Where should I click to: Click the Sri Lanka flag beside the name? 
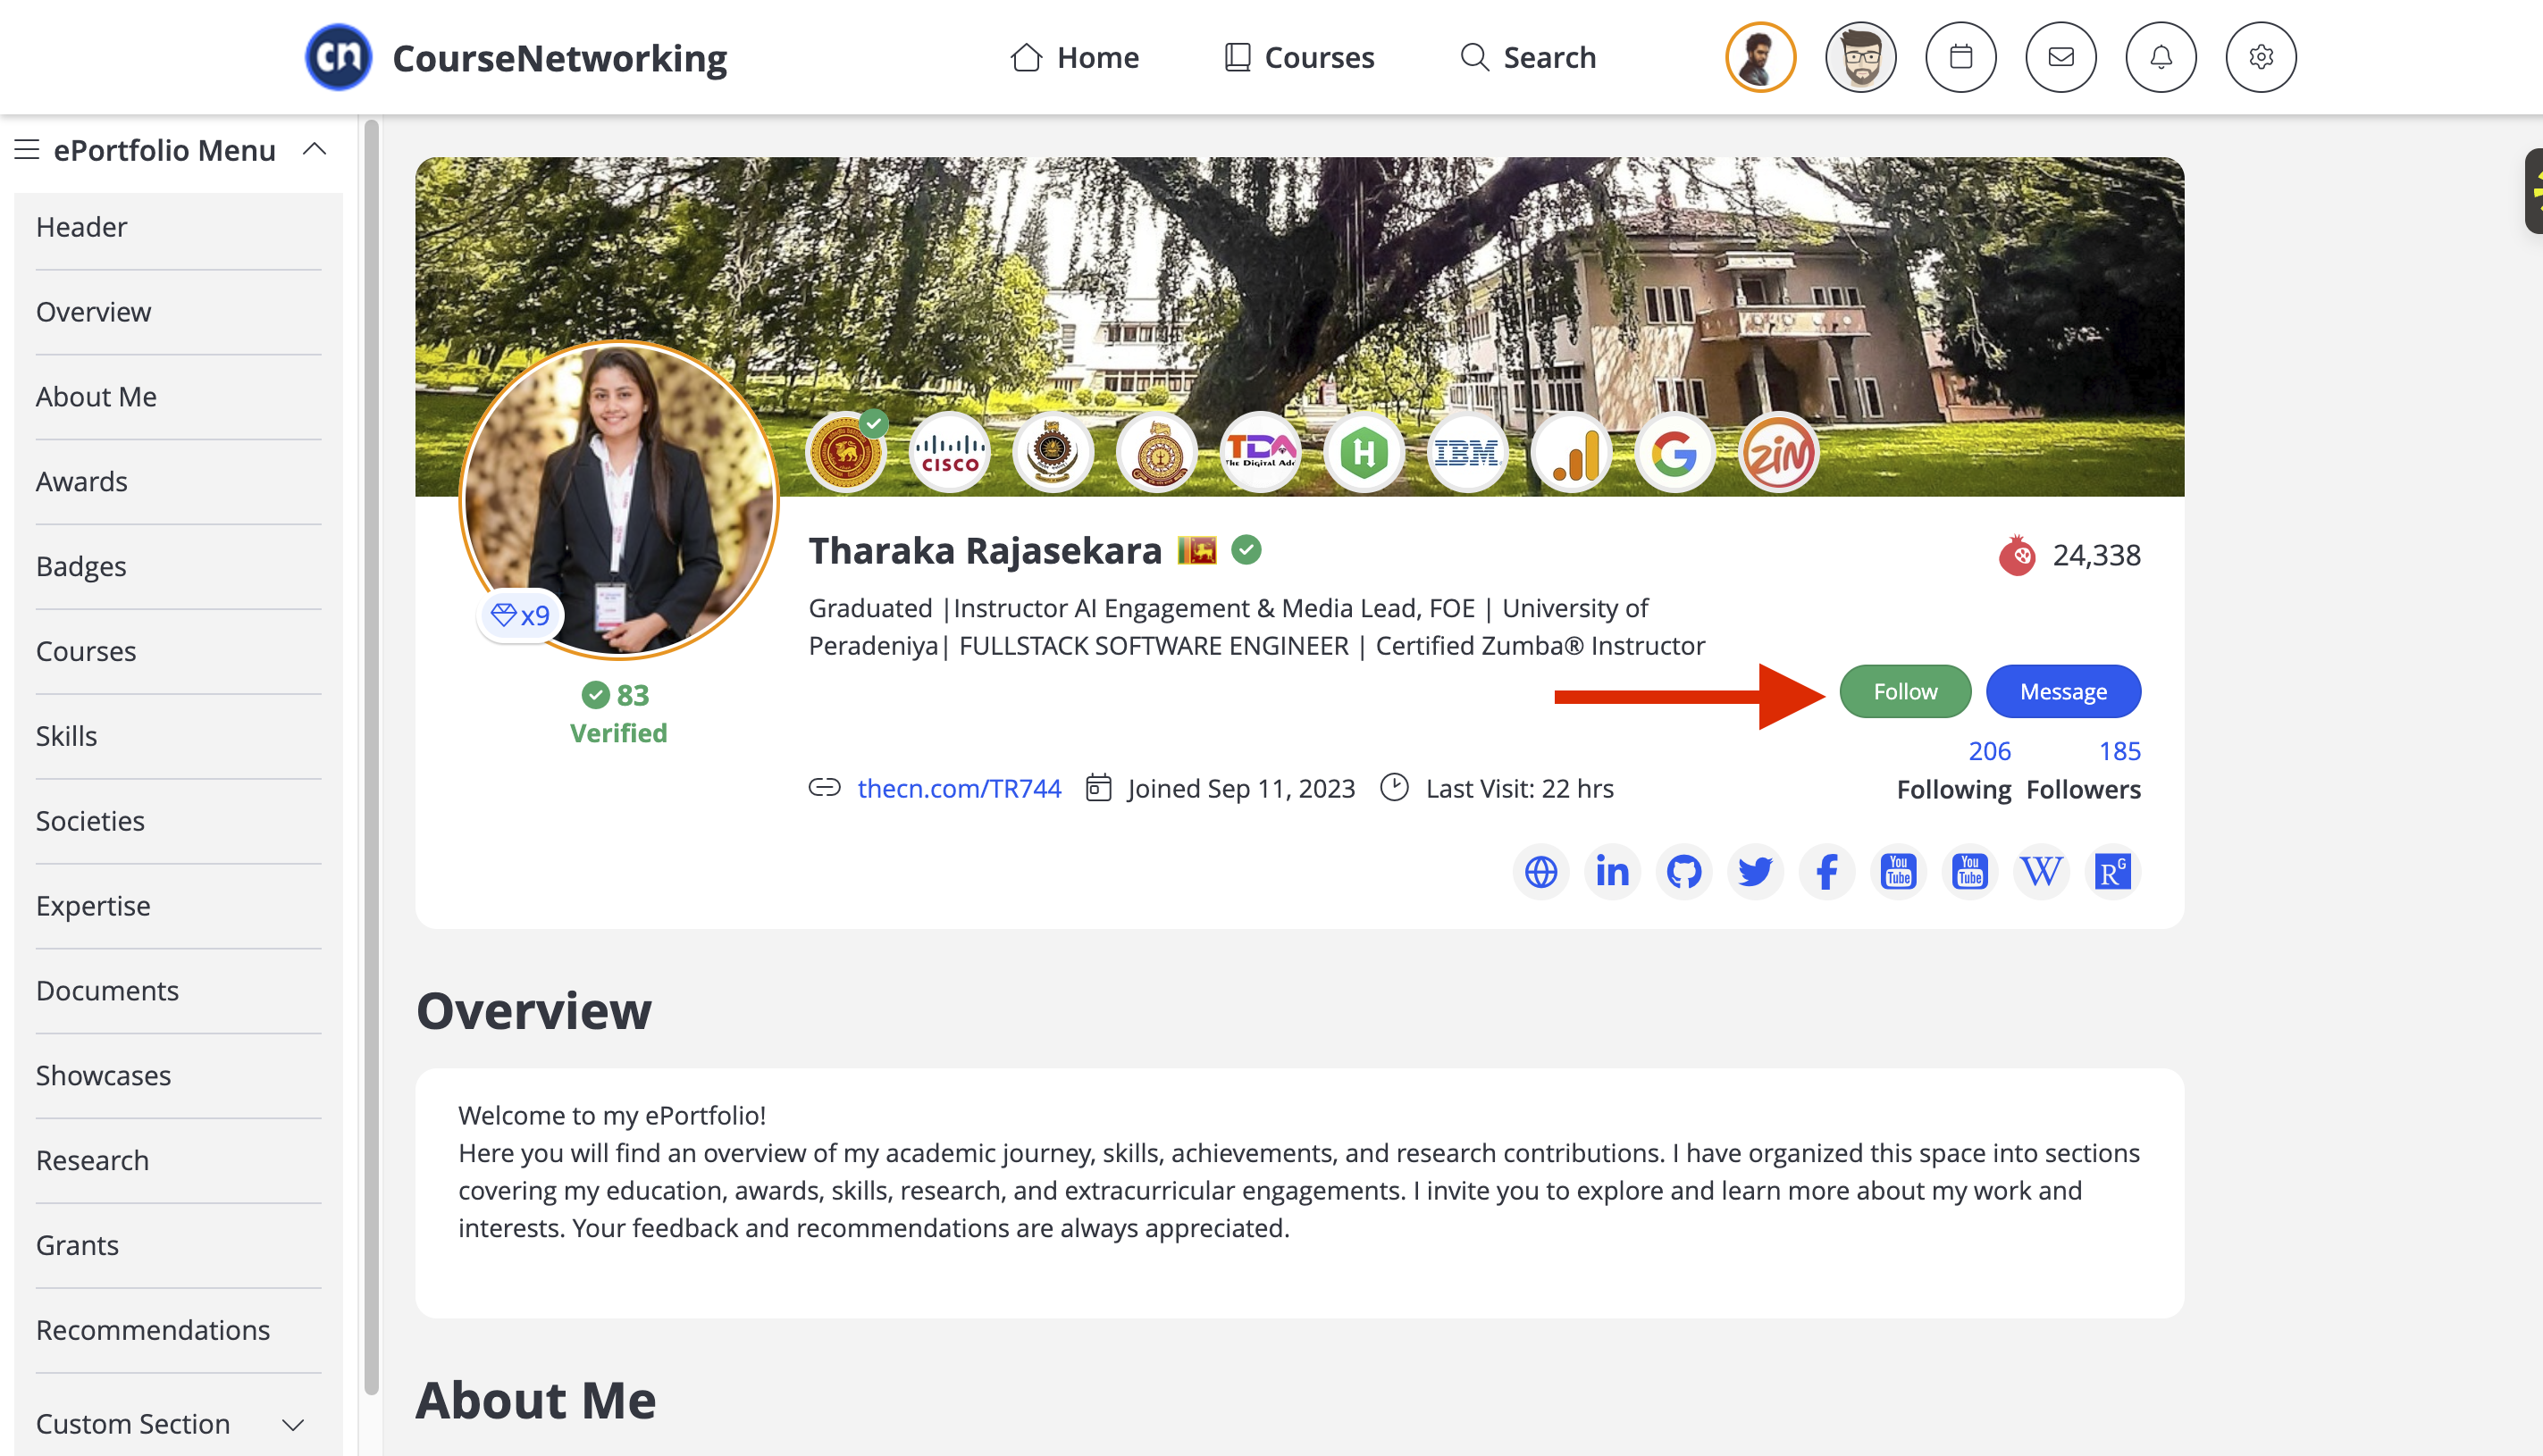point(1197,551)
